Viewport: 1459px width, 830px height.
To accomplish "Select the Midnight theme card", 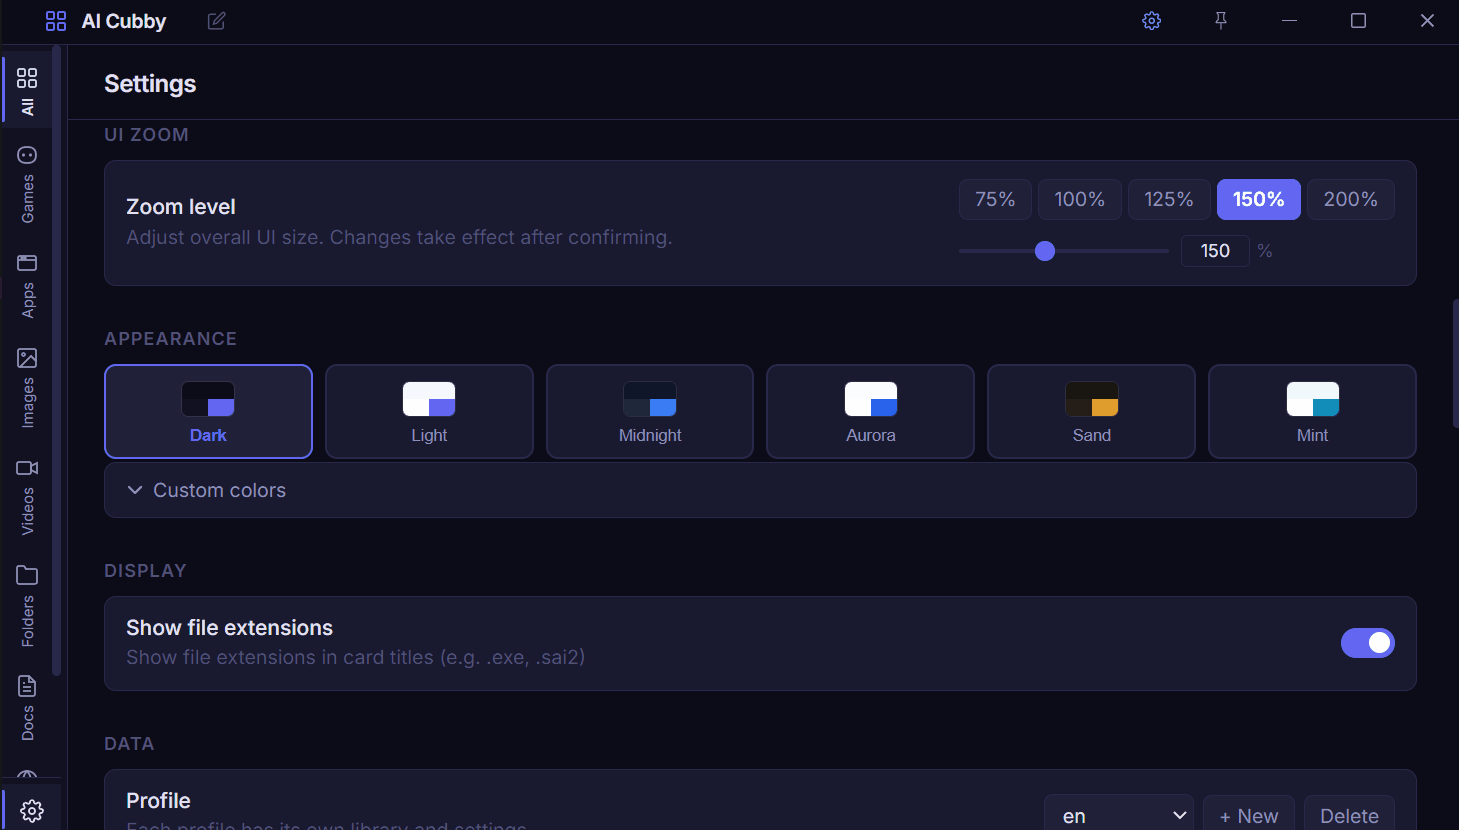I will [650, 411].
